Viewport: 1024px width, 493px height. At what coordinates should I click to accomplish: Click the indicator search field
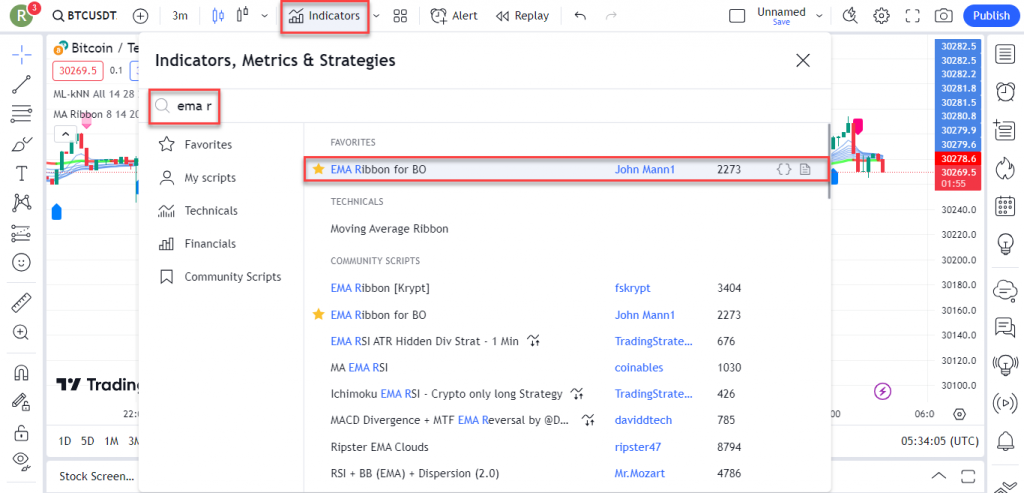click(x=485, y=106)
